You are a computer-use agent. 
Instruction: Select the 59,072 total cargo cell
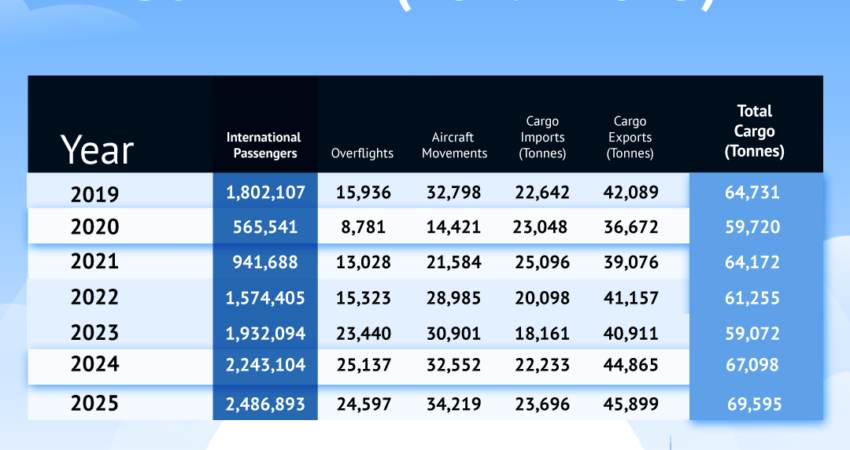[x=755, y=333]
